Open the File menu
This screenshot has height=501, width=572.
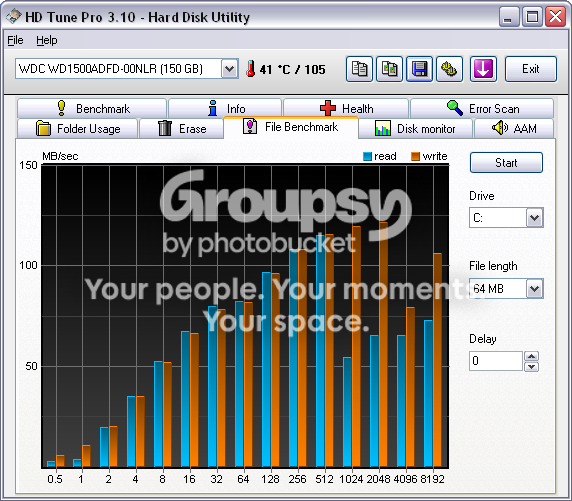(15, 40)
